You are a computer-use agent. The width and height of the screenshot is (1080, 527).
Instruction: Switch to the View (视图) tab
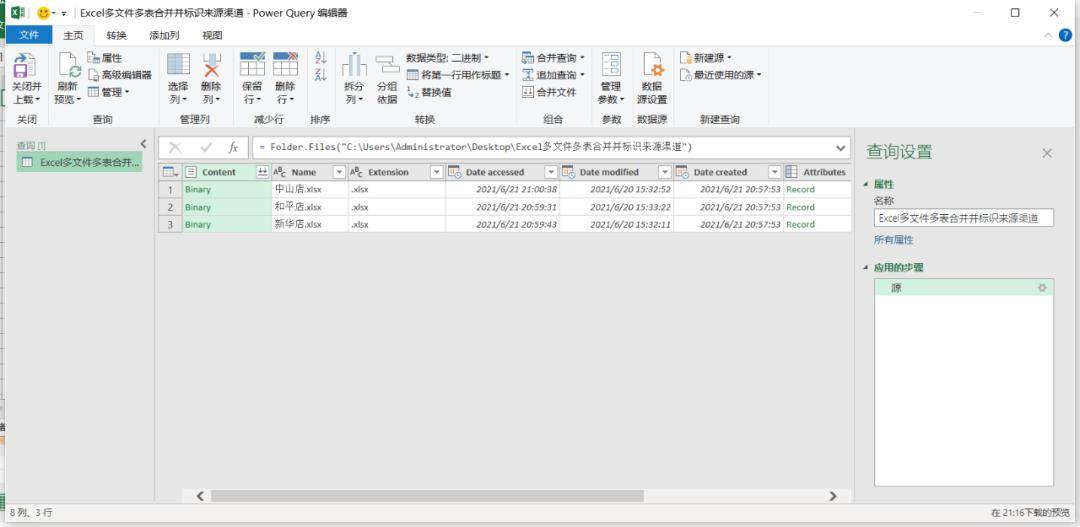tap(212, 35)
